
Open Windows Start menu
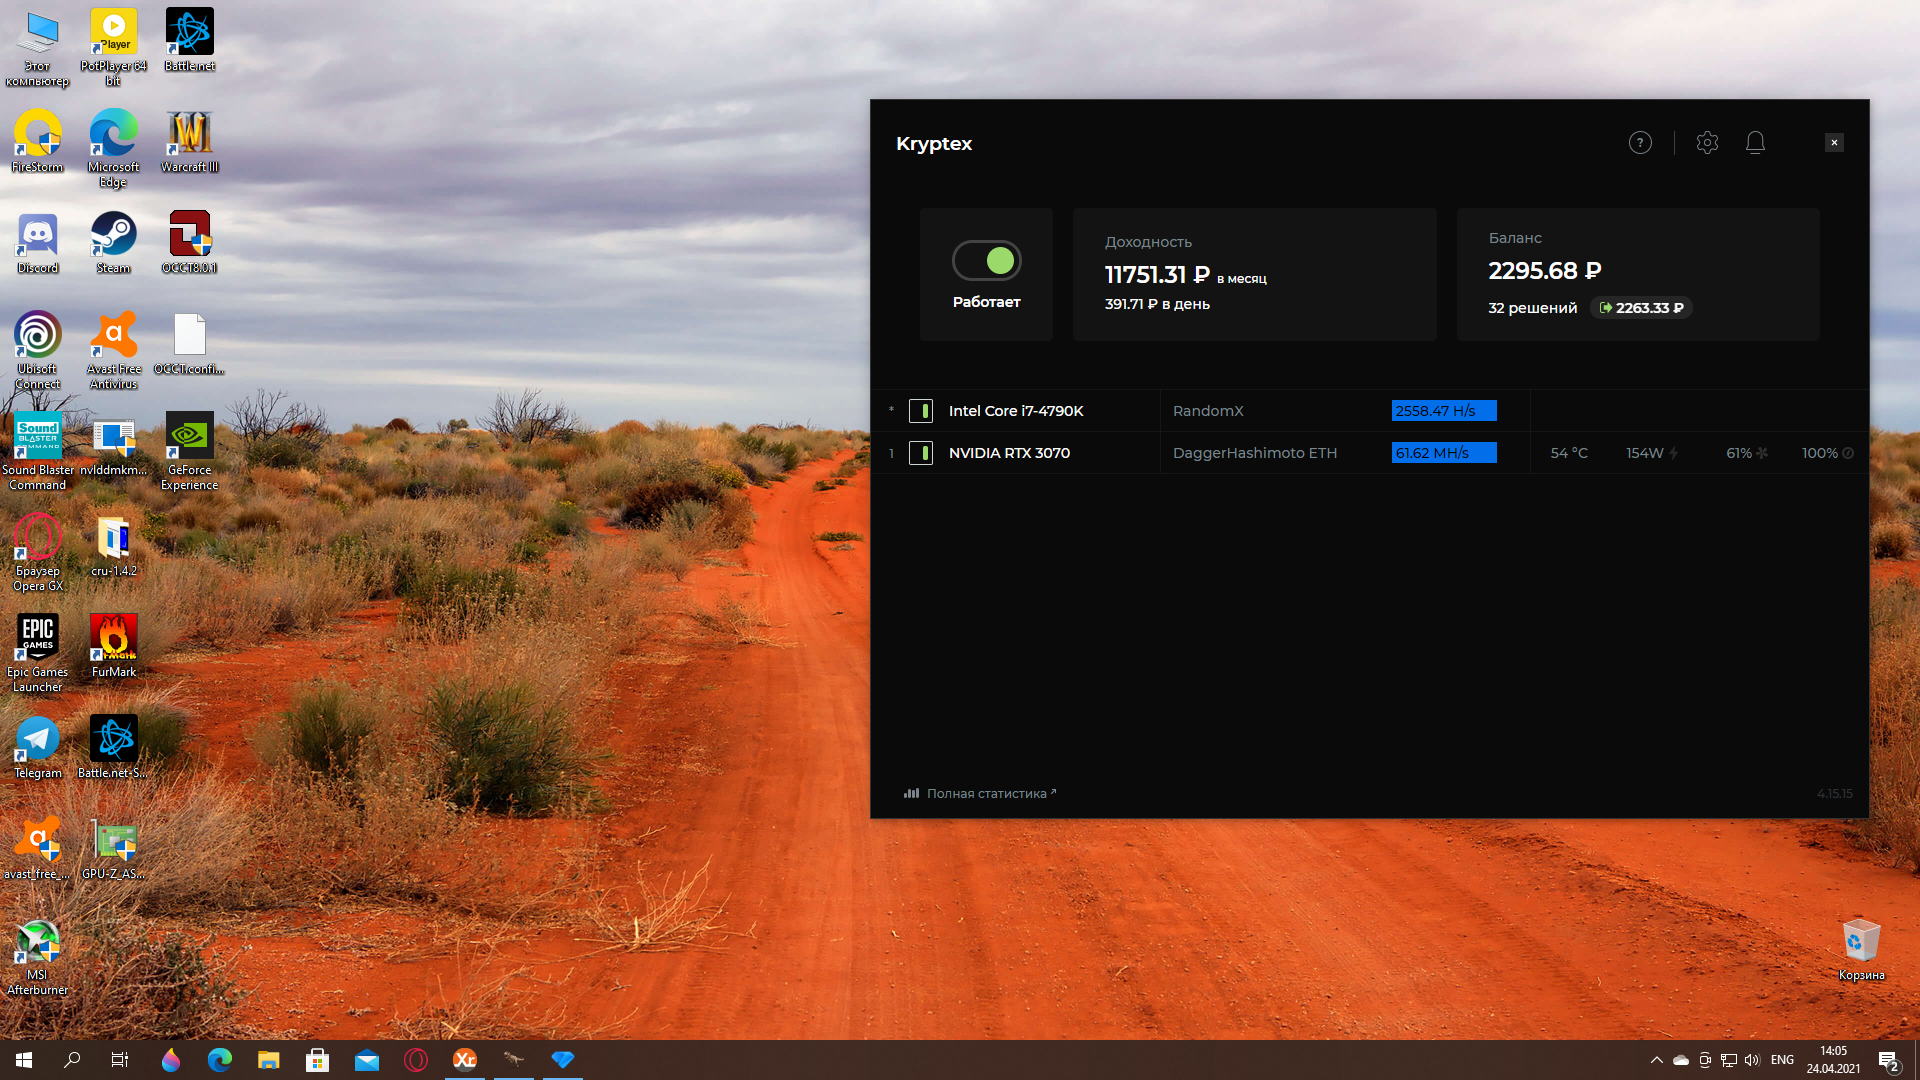click(x=24, y=1060)
